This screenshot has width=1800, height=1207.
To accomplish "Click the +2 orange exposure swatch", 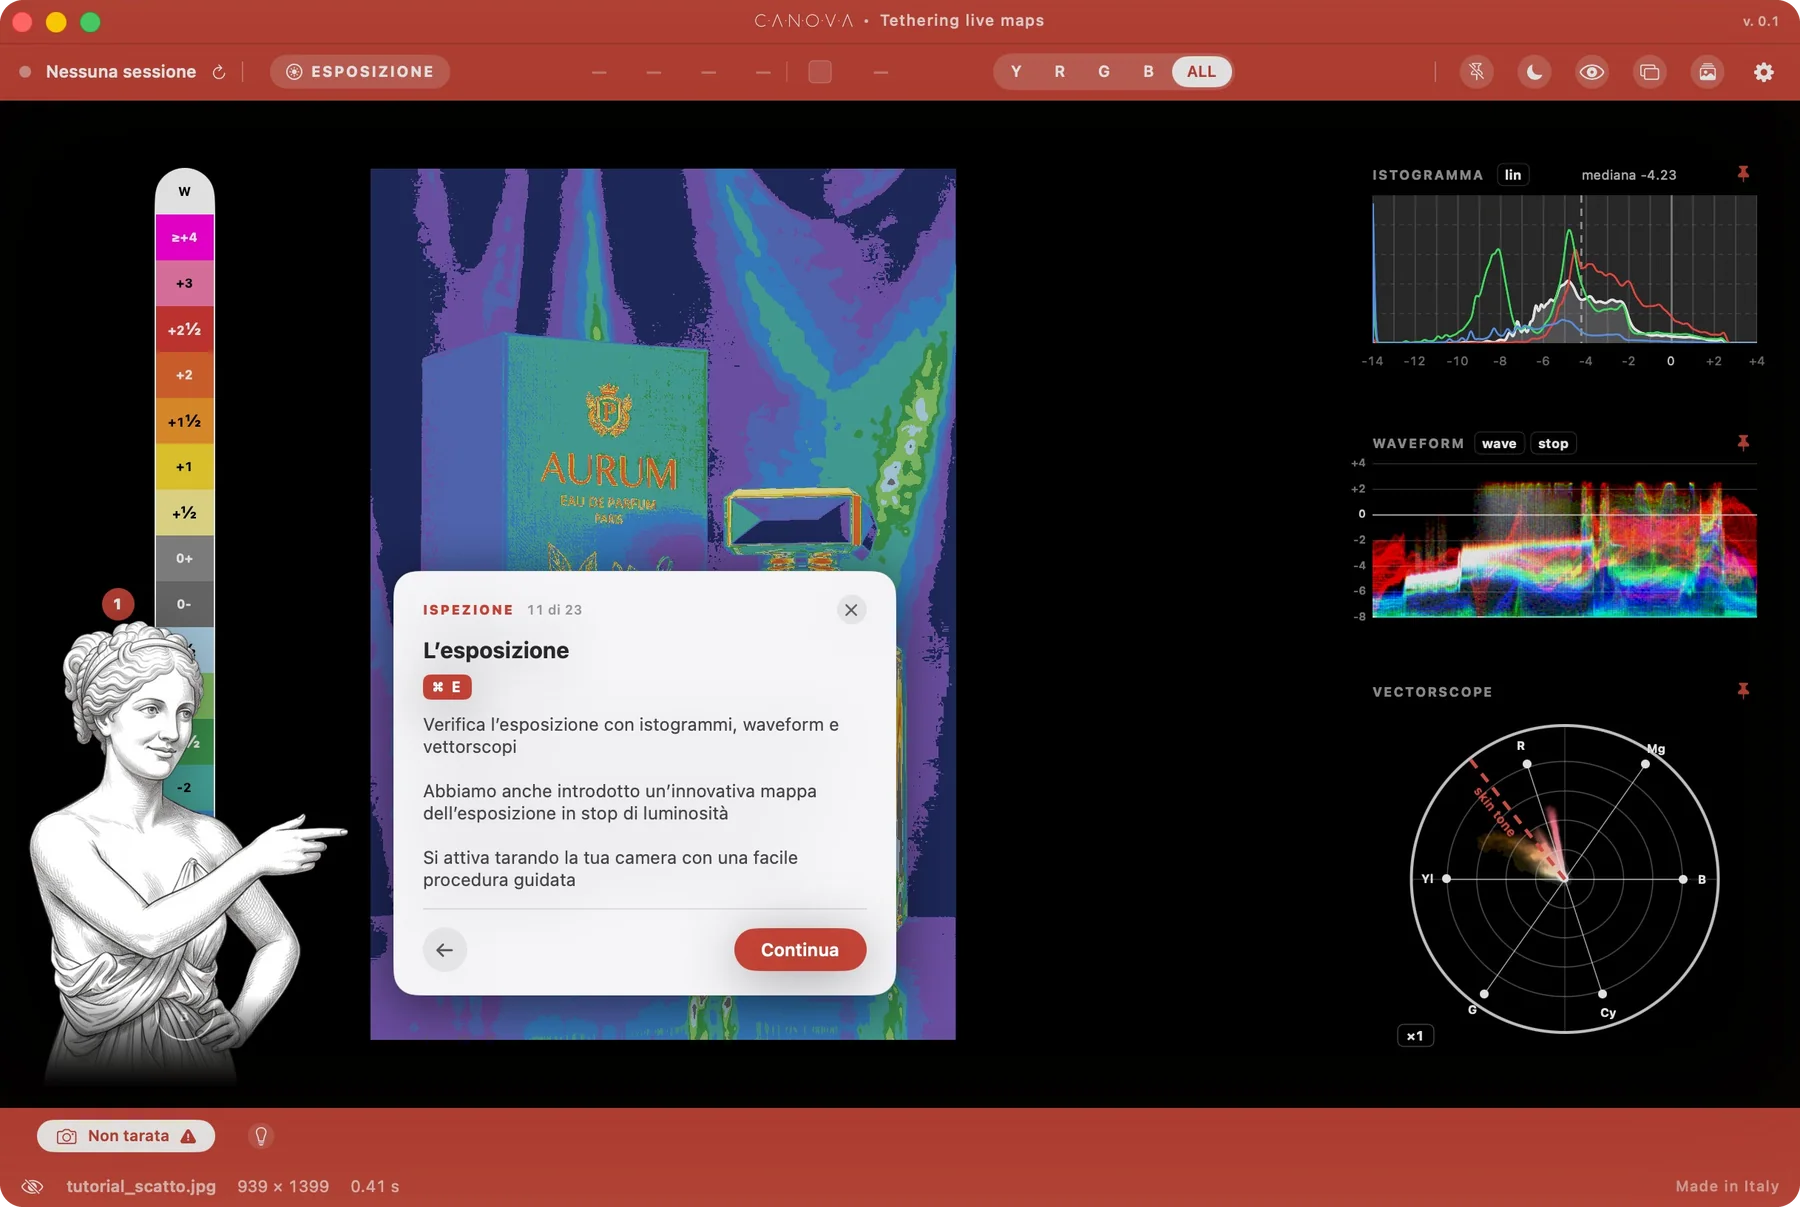I will click(x=184, y=375).
